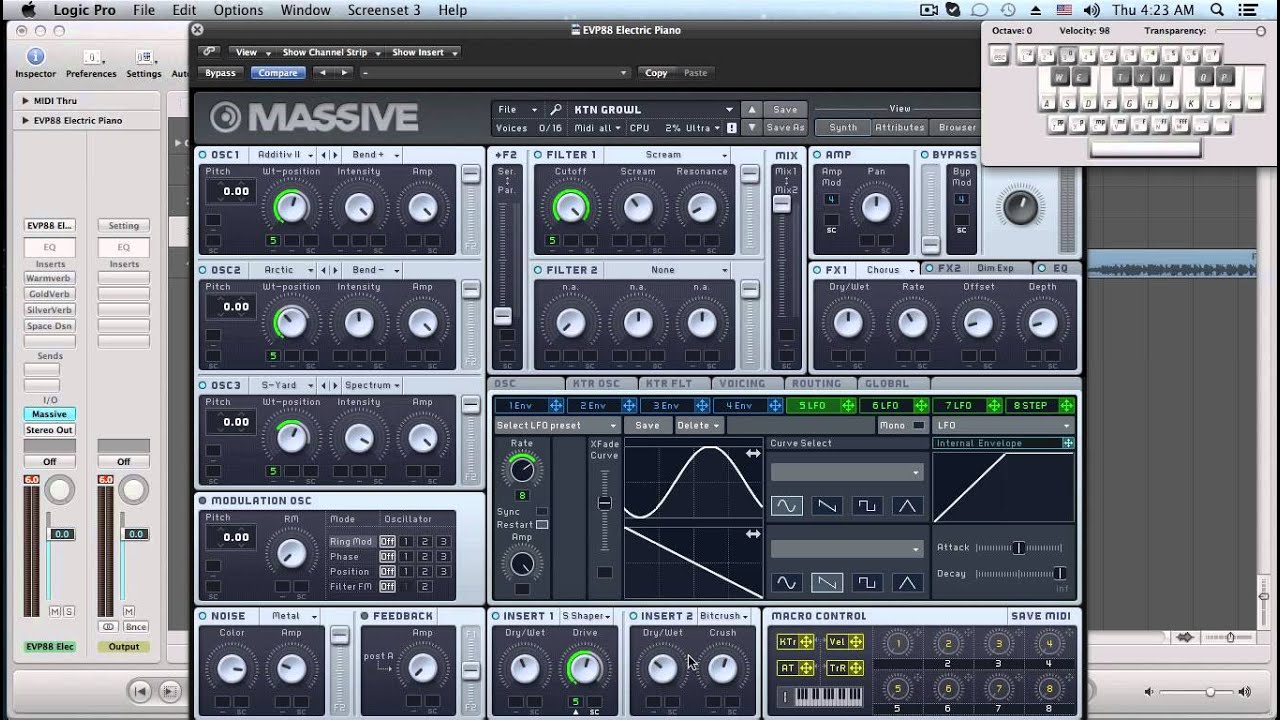Expand the MIDI Thru disclosure triangle
Viewport: 1280px width, 720px height.
[x=25, y=101]
